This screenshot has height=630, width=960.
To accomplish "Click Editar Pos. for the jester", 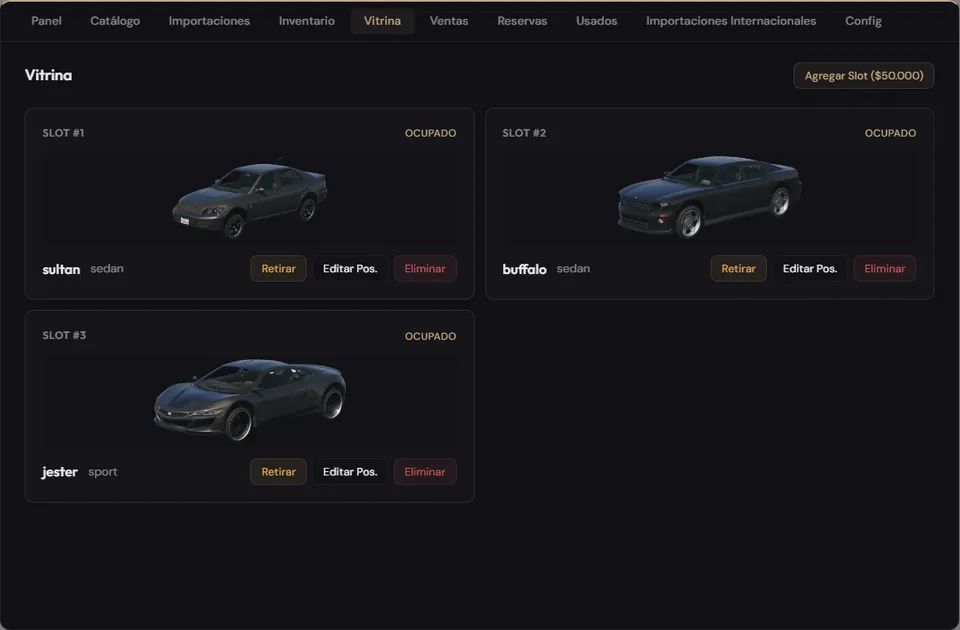I will [x=350, y=472].
